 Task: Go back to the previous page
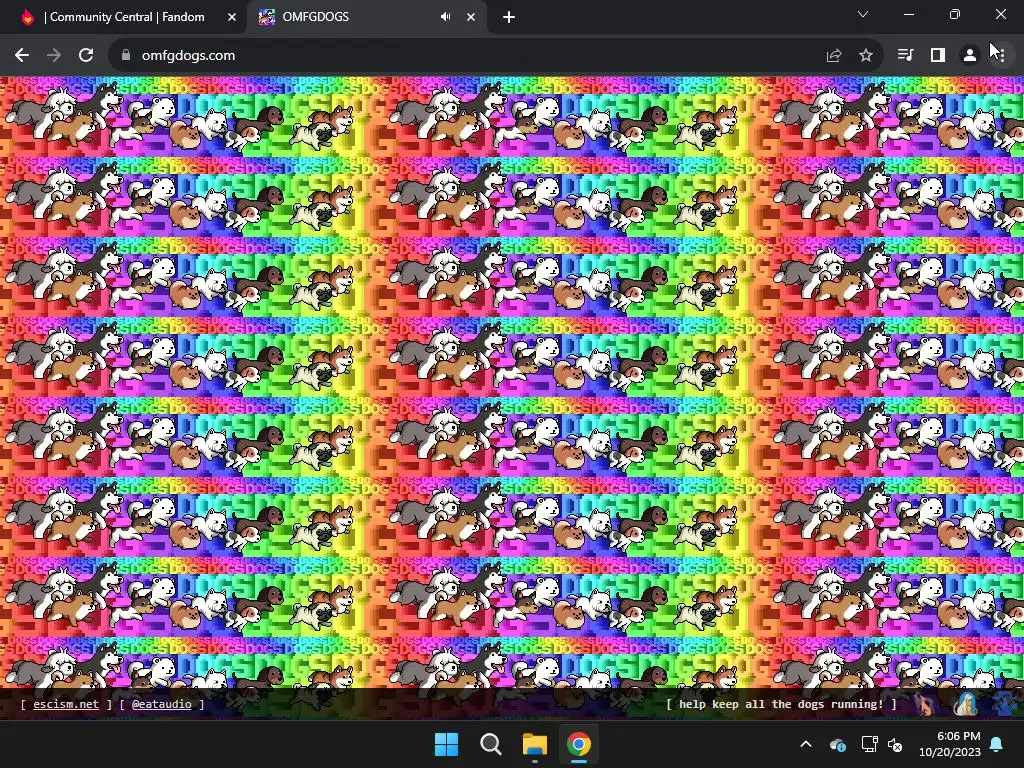(x=22, y=56)
